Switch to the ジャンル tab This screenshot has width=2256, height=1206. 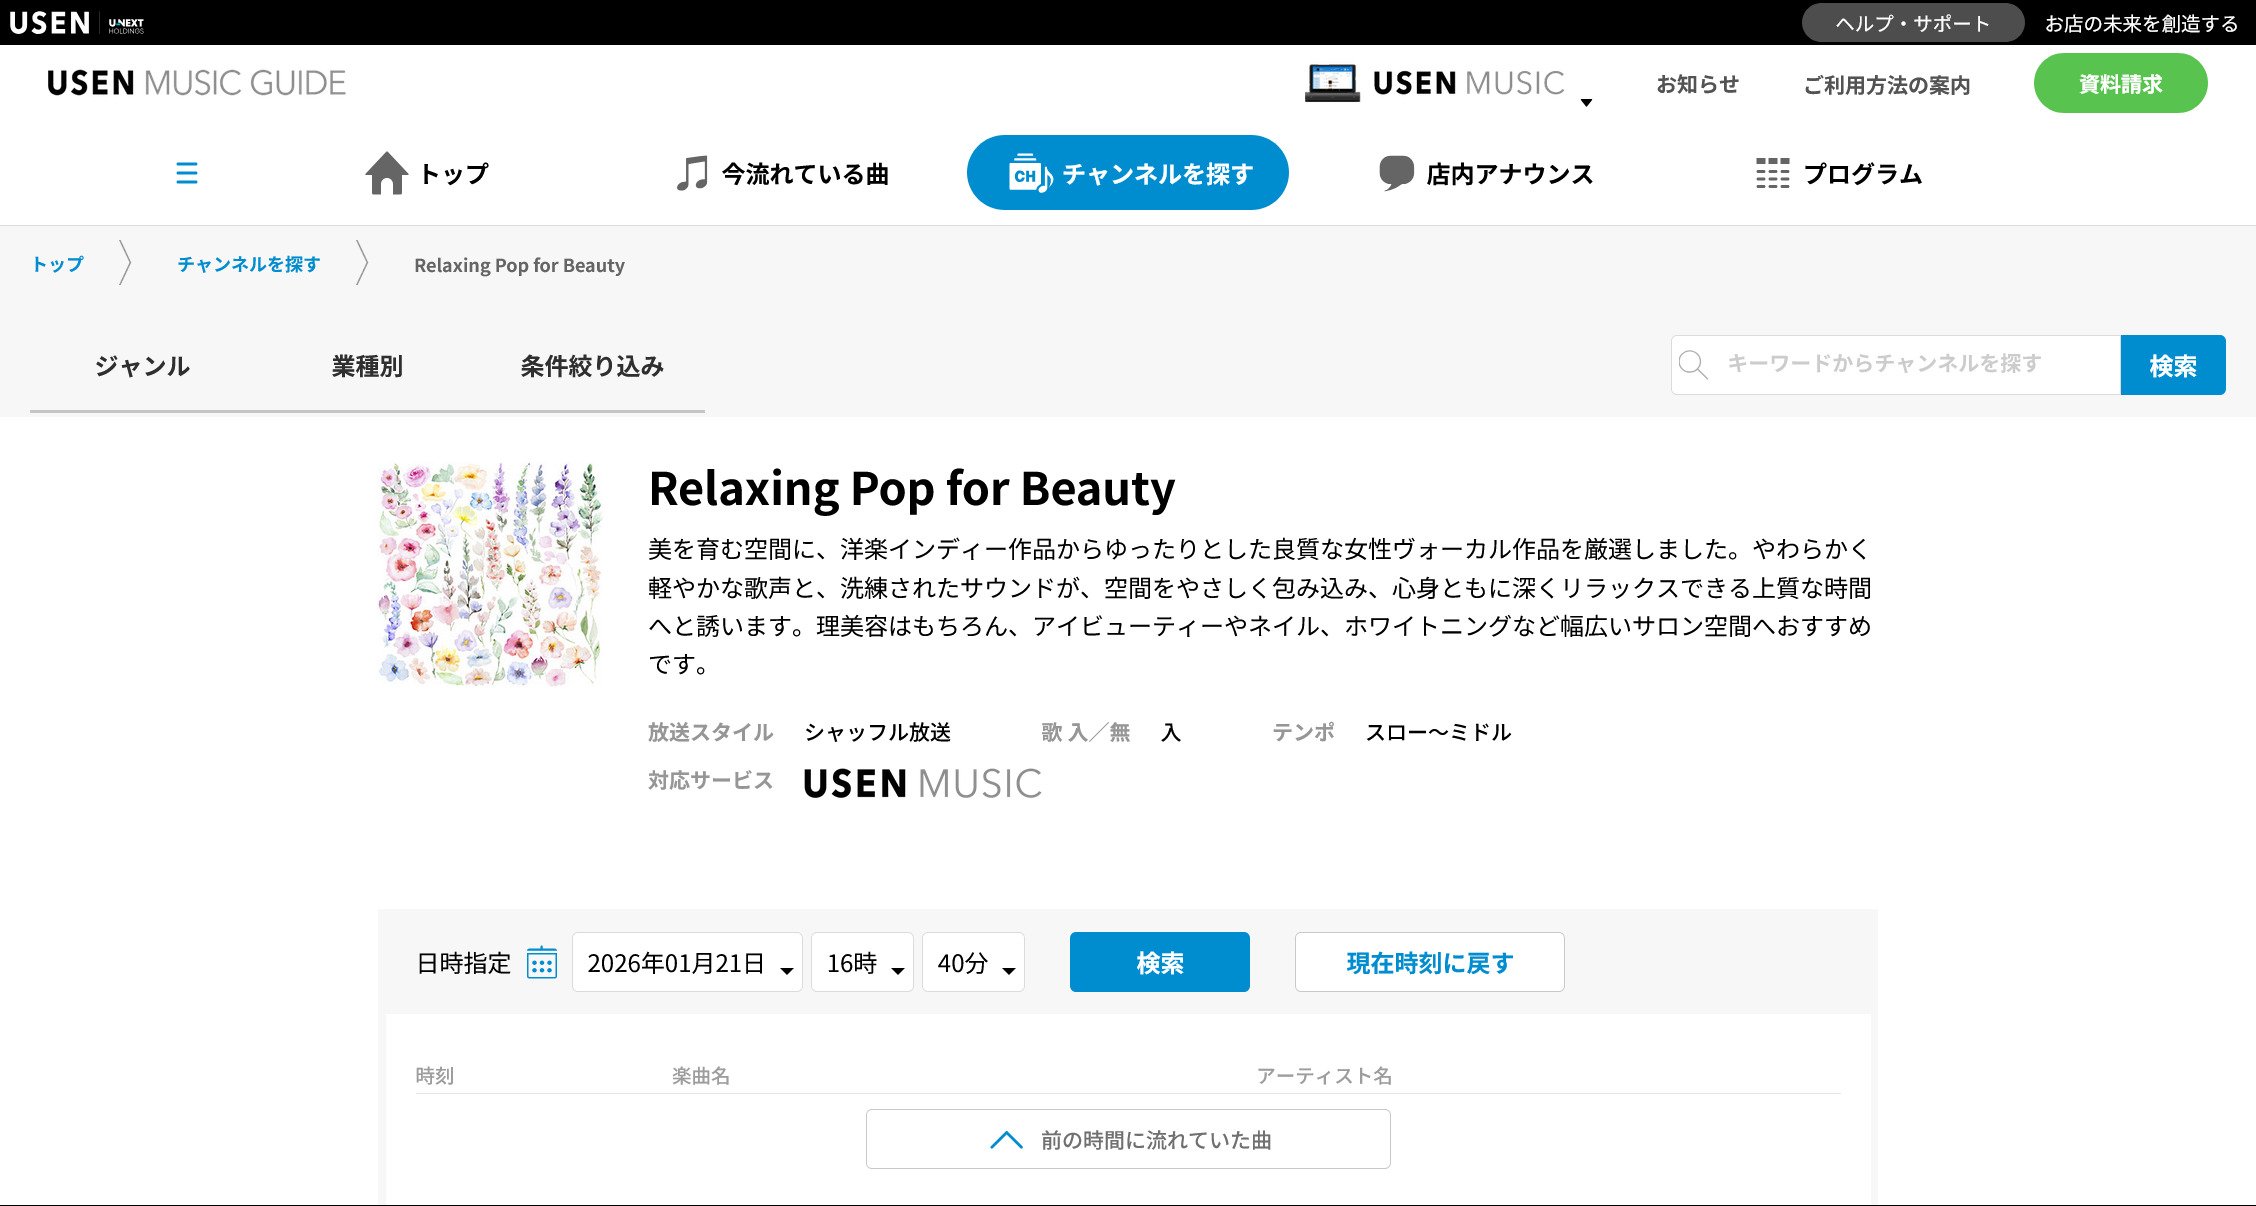point(142,366)
